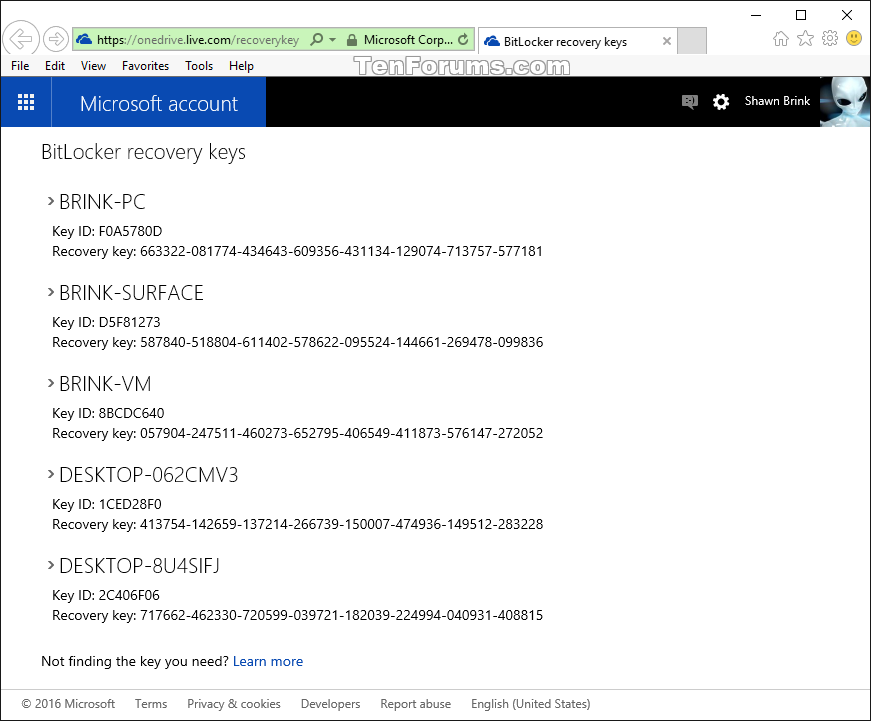
Task: Open the File menu
Action: [20, 66]
